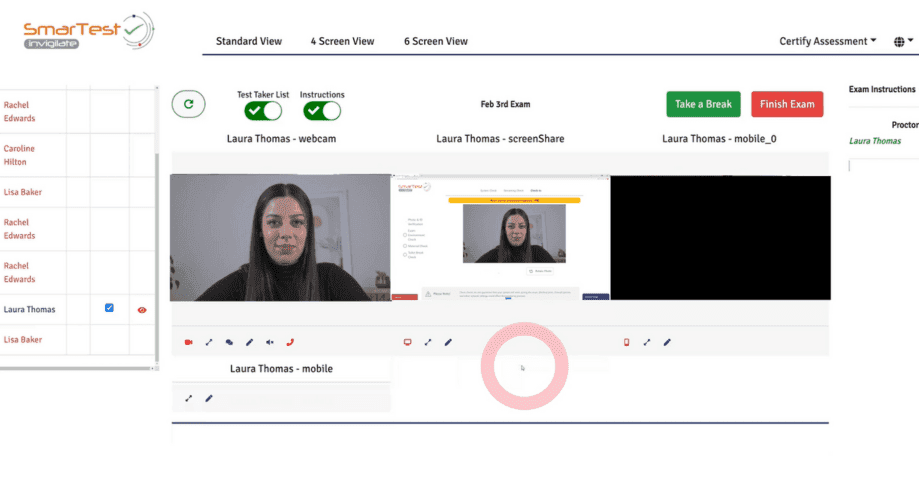Switch to 4 Screen View

(x=342, y=41)
